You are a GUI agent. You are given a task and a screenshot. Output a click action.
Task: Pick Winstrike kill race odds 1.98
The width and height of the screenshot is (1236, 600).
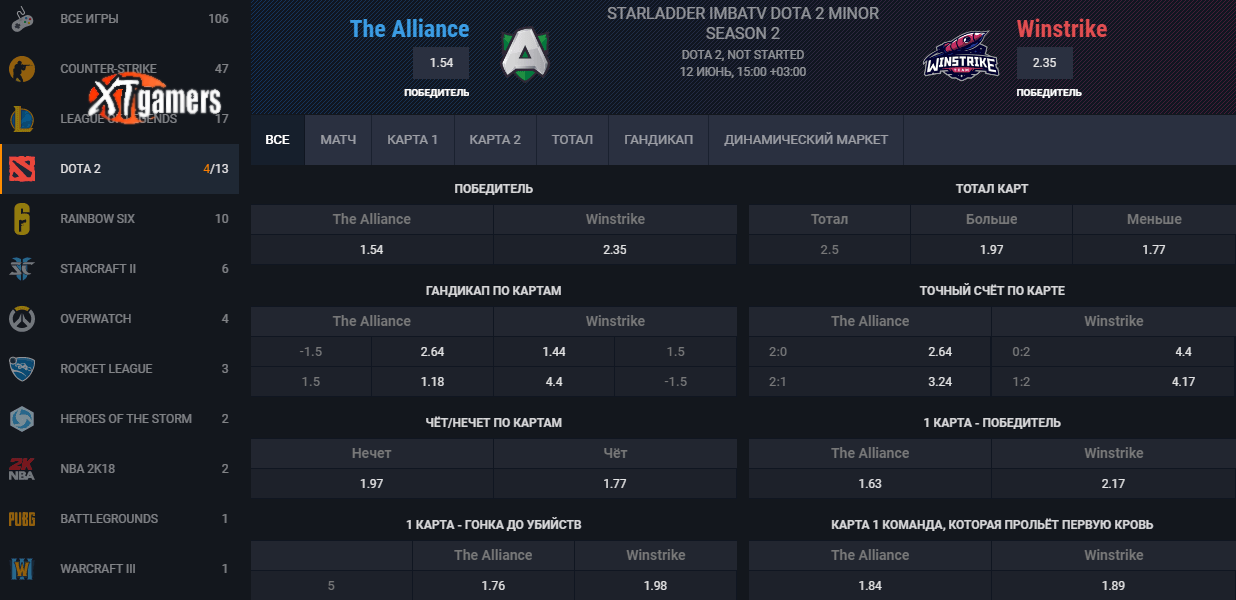tap(656, 586)
